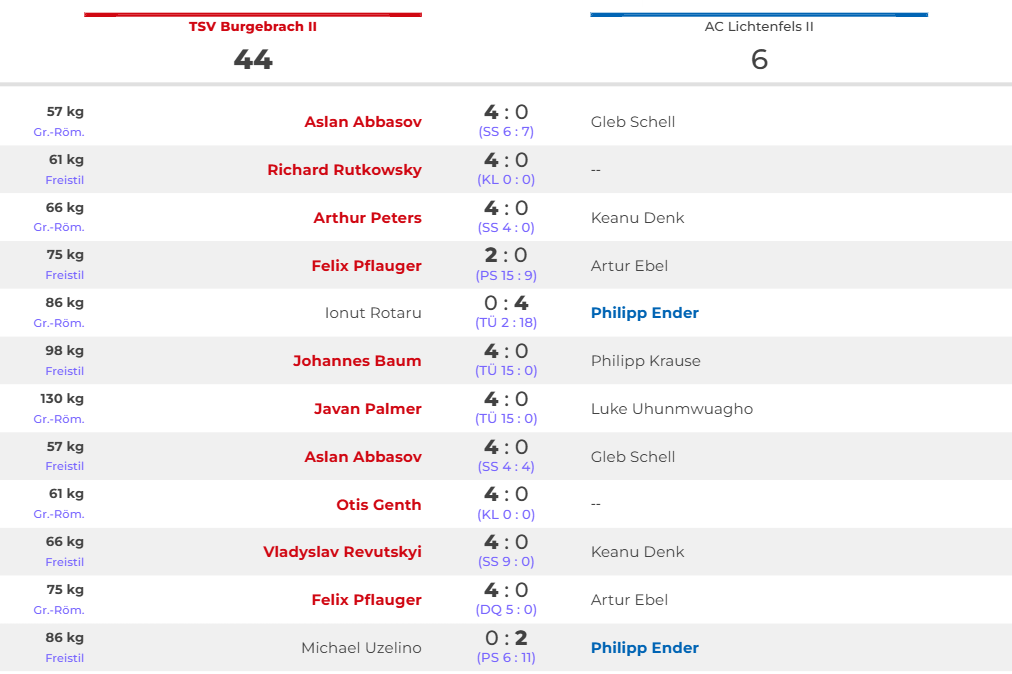Open Richard Rutkowsky's wrestler profile
Image resolution: width=1012 pixels, height=674 pixels.
coord(344,170)
